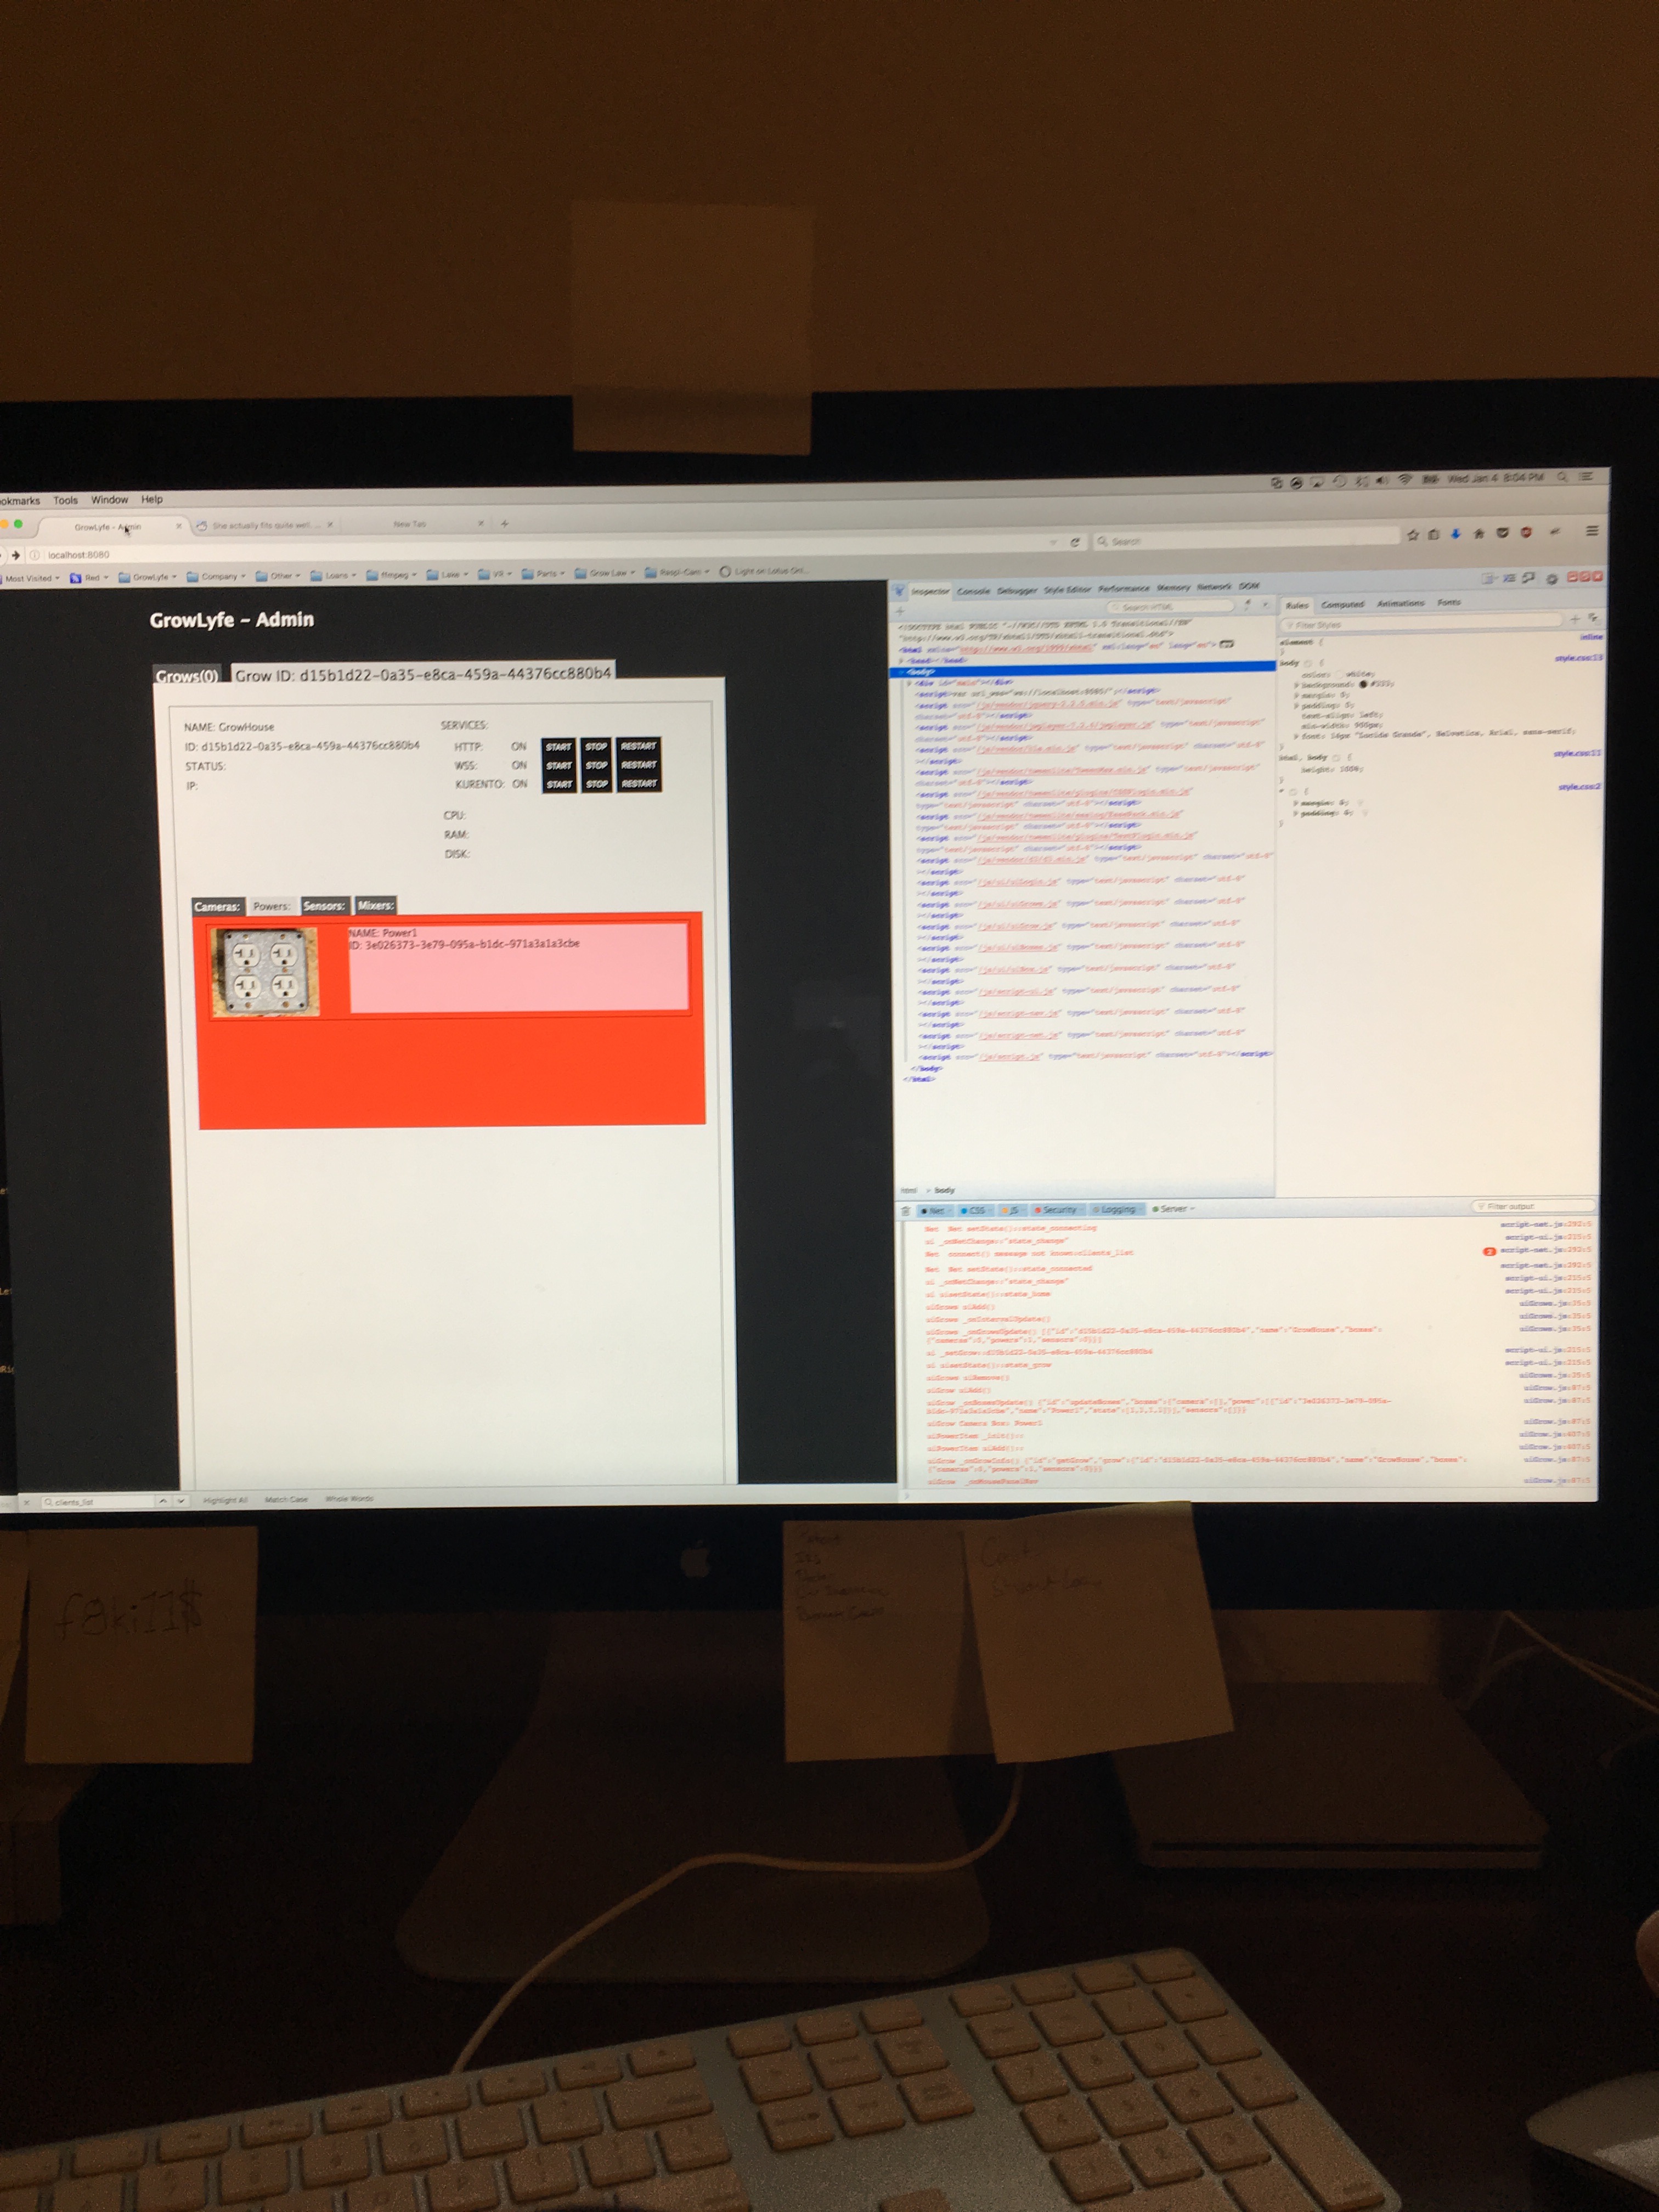Click the element picker icon in devtools

(x=899, y=591)
